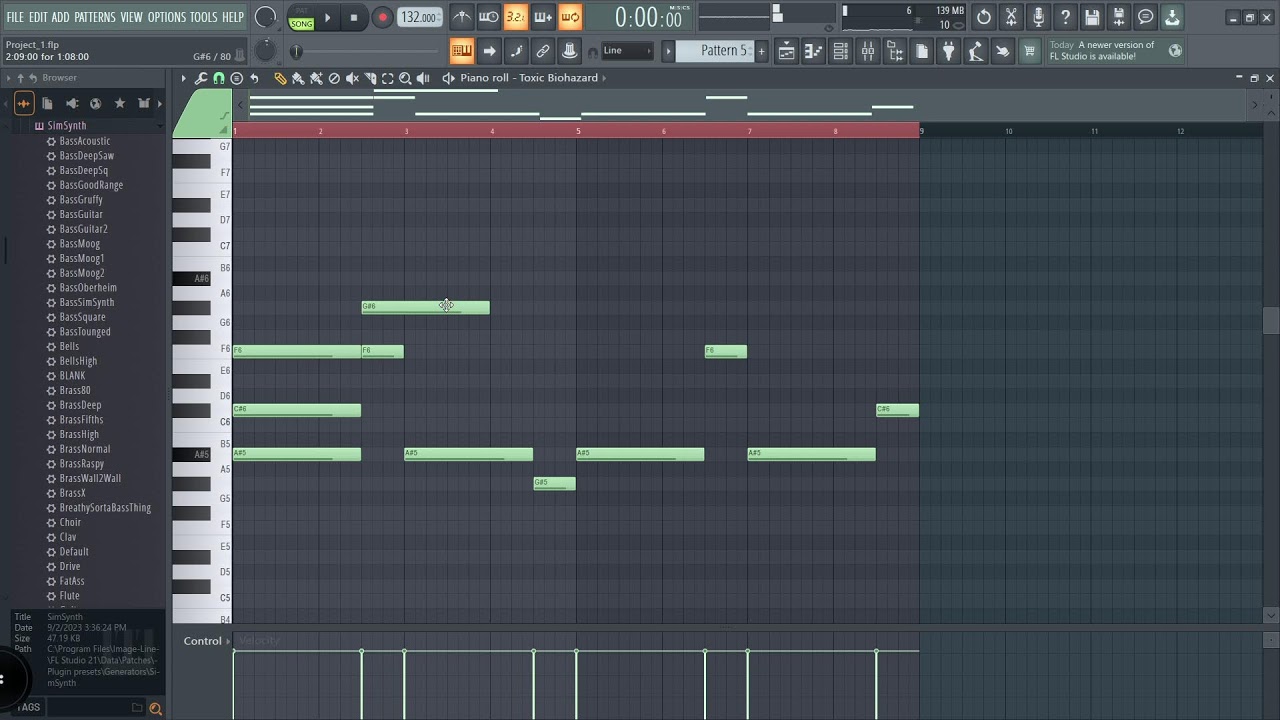Open the piano roll tools wrench menu
Image resolution: width=1280 pixels, height=720 pixels.
pos(201,78)
